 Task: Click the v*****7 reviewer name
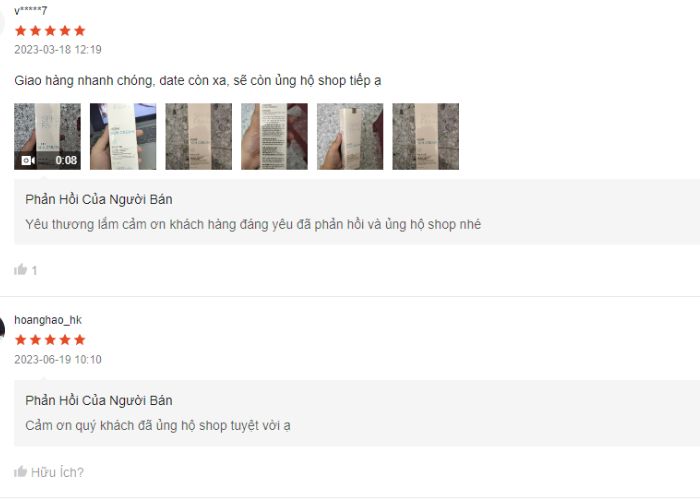point(30,11)
